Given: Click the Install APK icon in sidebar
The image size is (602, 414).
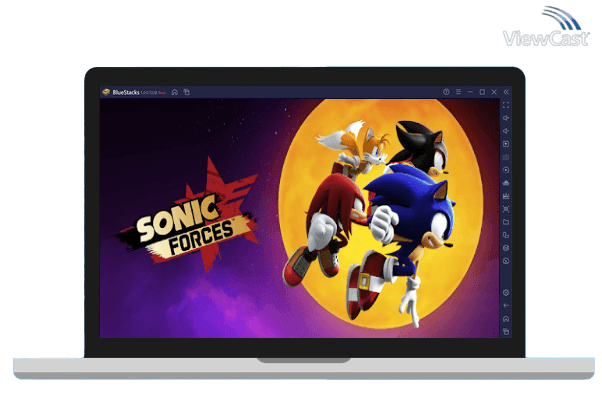Looking at the screenshot, I should click(506, 183).
